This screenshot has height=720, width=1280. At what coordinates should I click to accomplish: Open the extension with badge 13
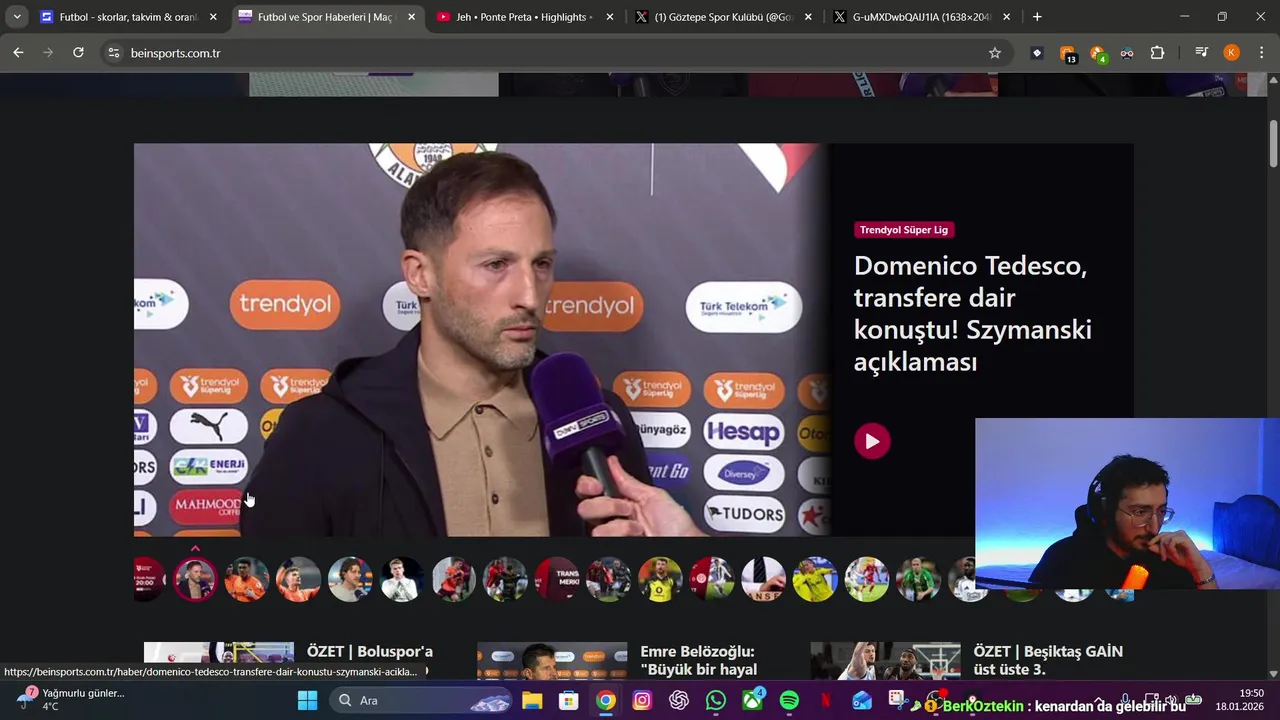1067,53
